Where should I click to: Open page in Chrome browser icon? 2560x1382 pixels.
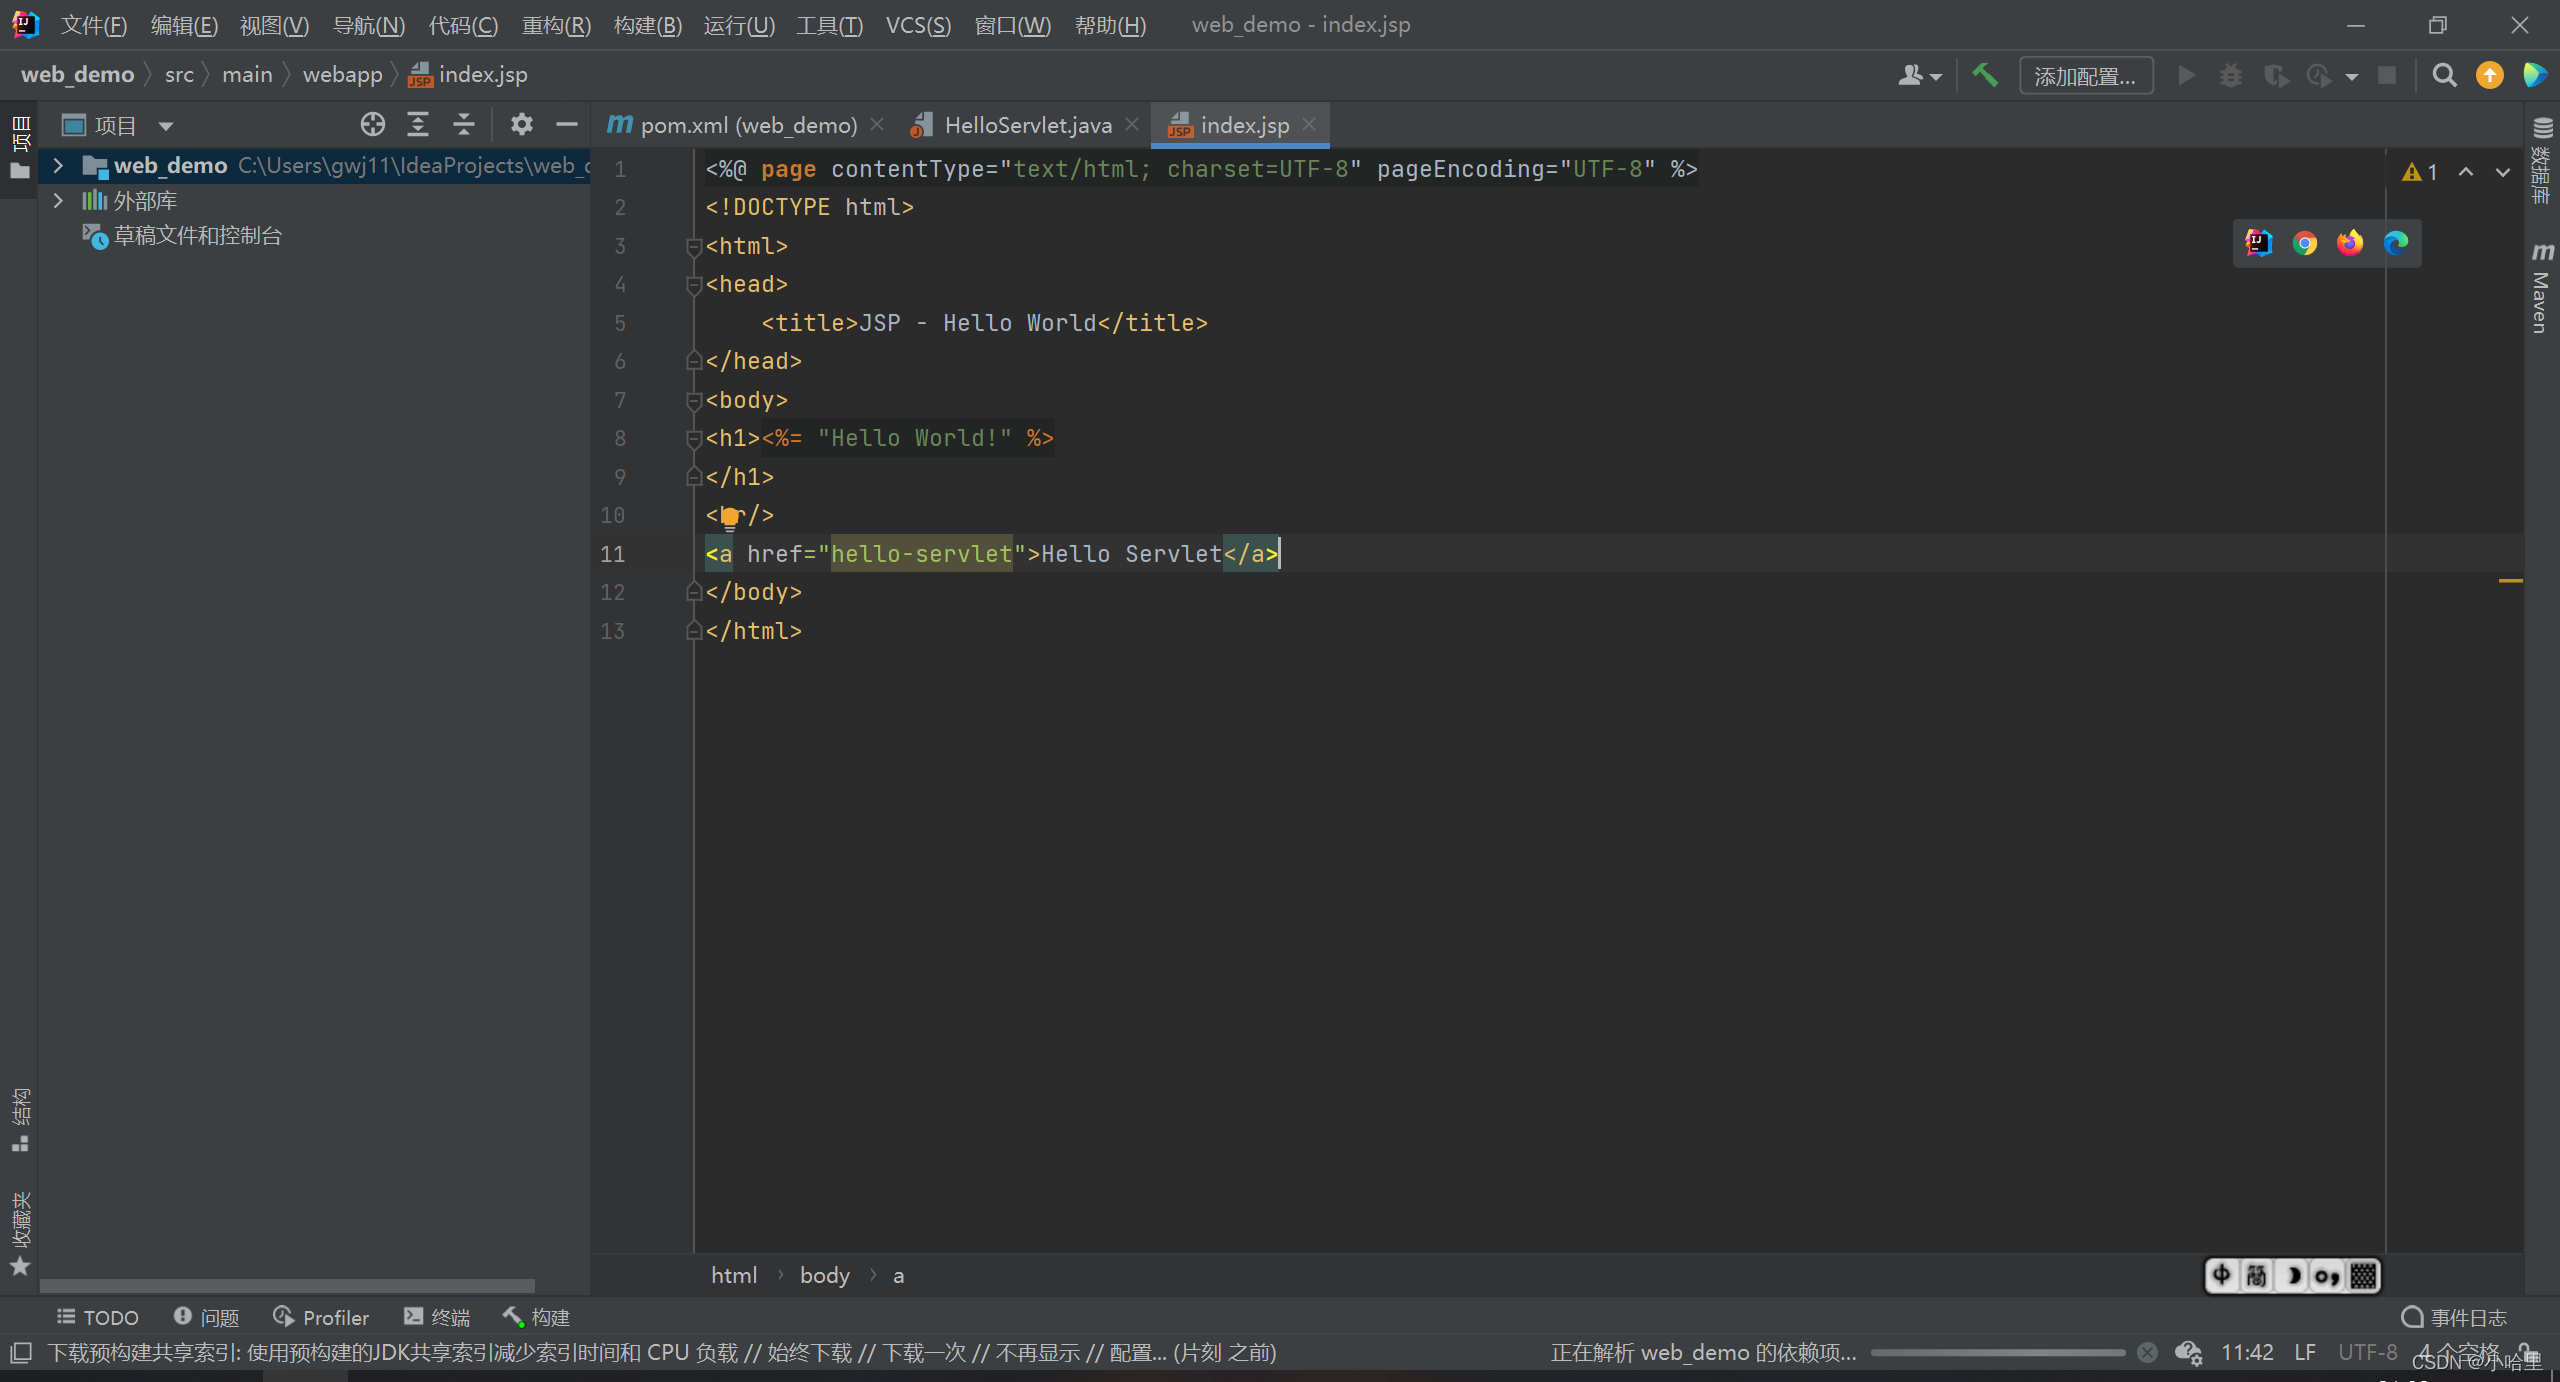point(2305,243)
